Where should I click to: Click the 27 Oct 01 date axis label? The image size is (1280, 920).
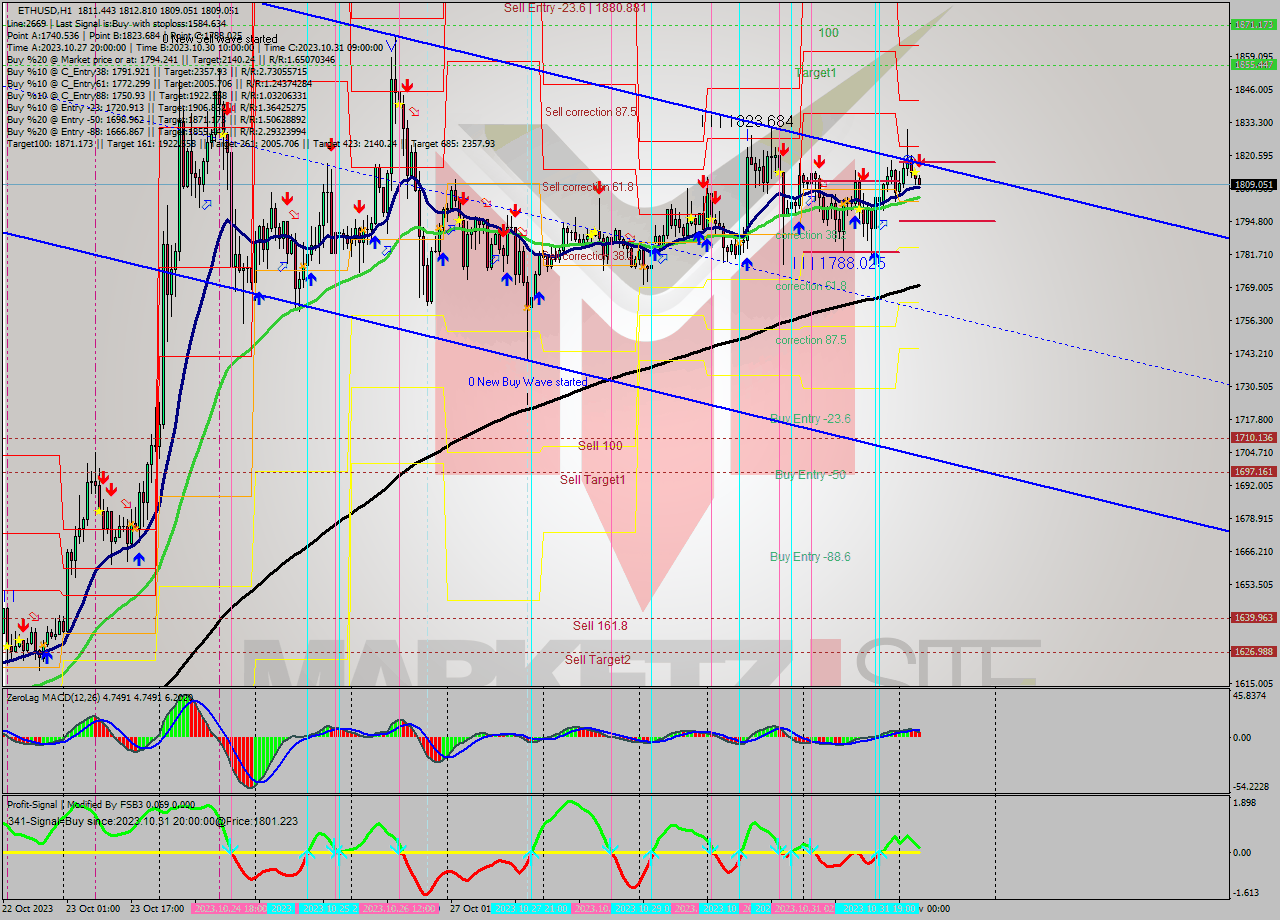pos(470,906)
